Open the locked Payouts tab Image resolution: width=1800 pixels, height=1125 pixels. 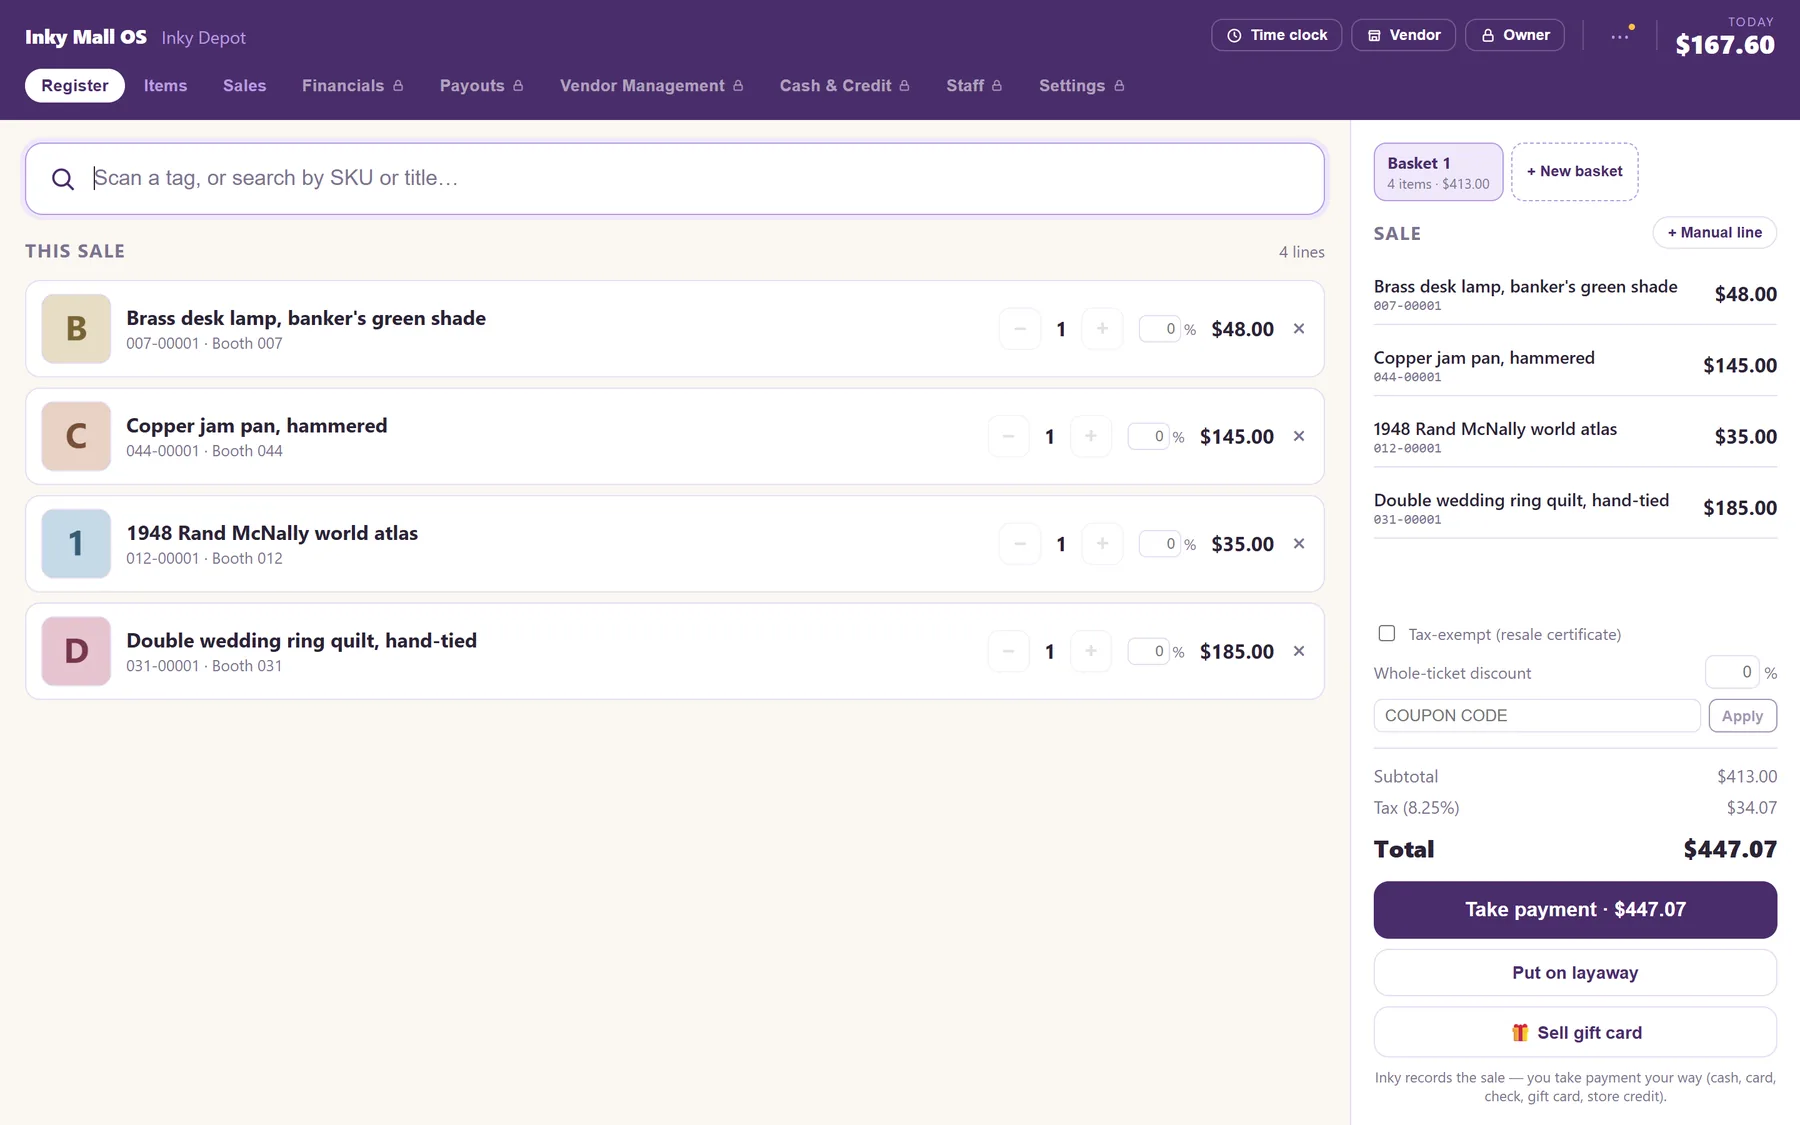click(x=482, y=86)
